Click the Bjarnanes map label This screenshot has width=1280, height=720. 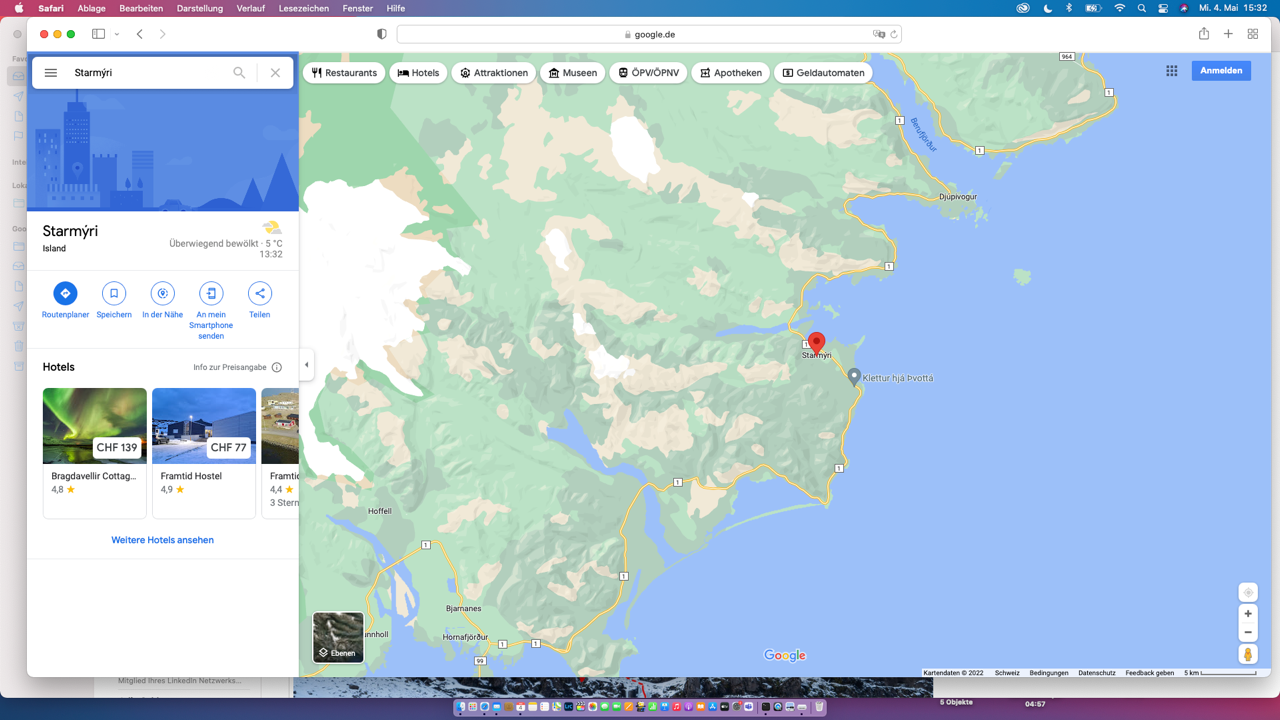click(463, 608)
